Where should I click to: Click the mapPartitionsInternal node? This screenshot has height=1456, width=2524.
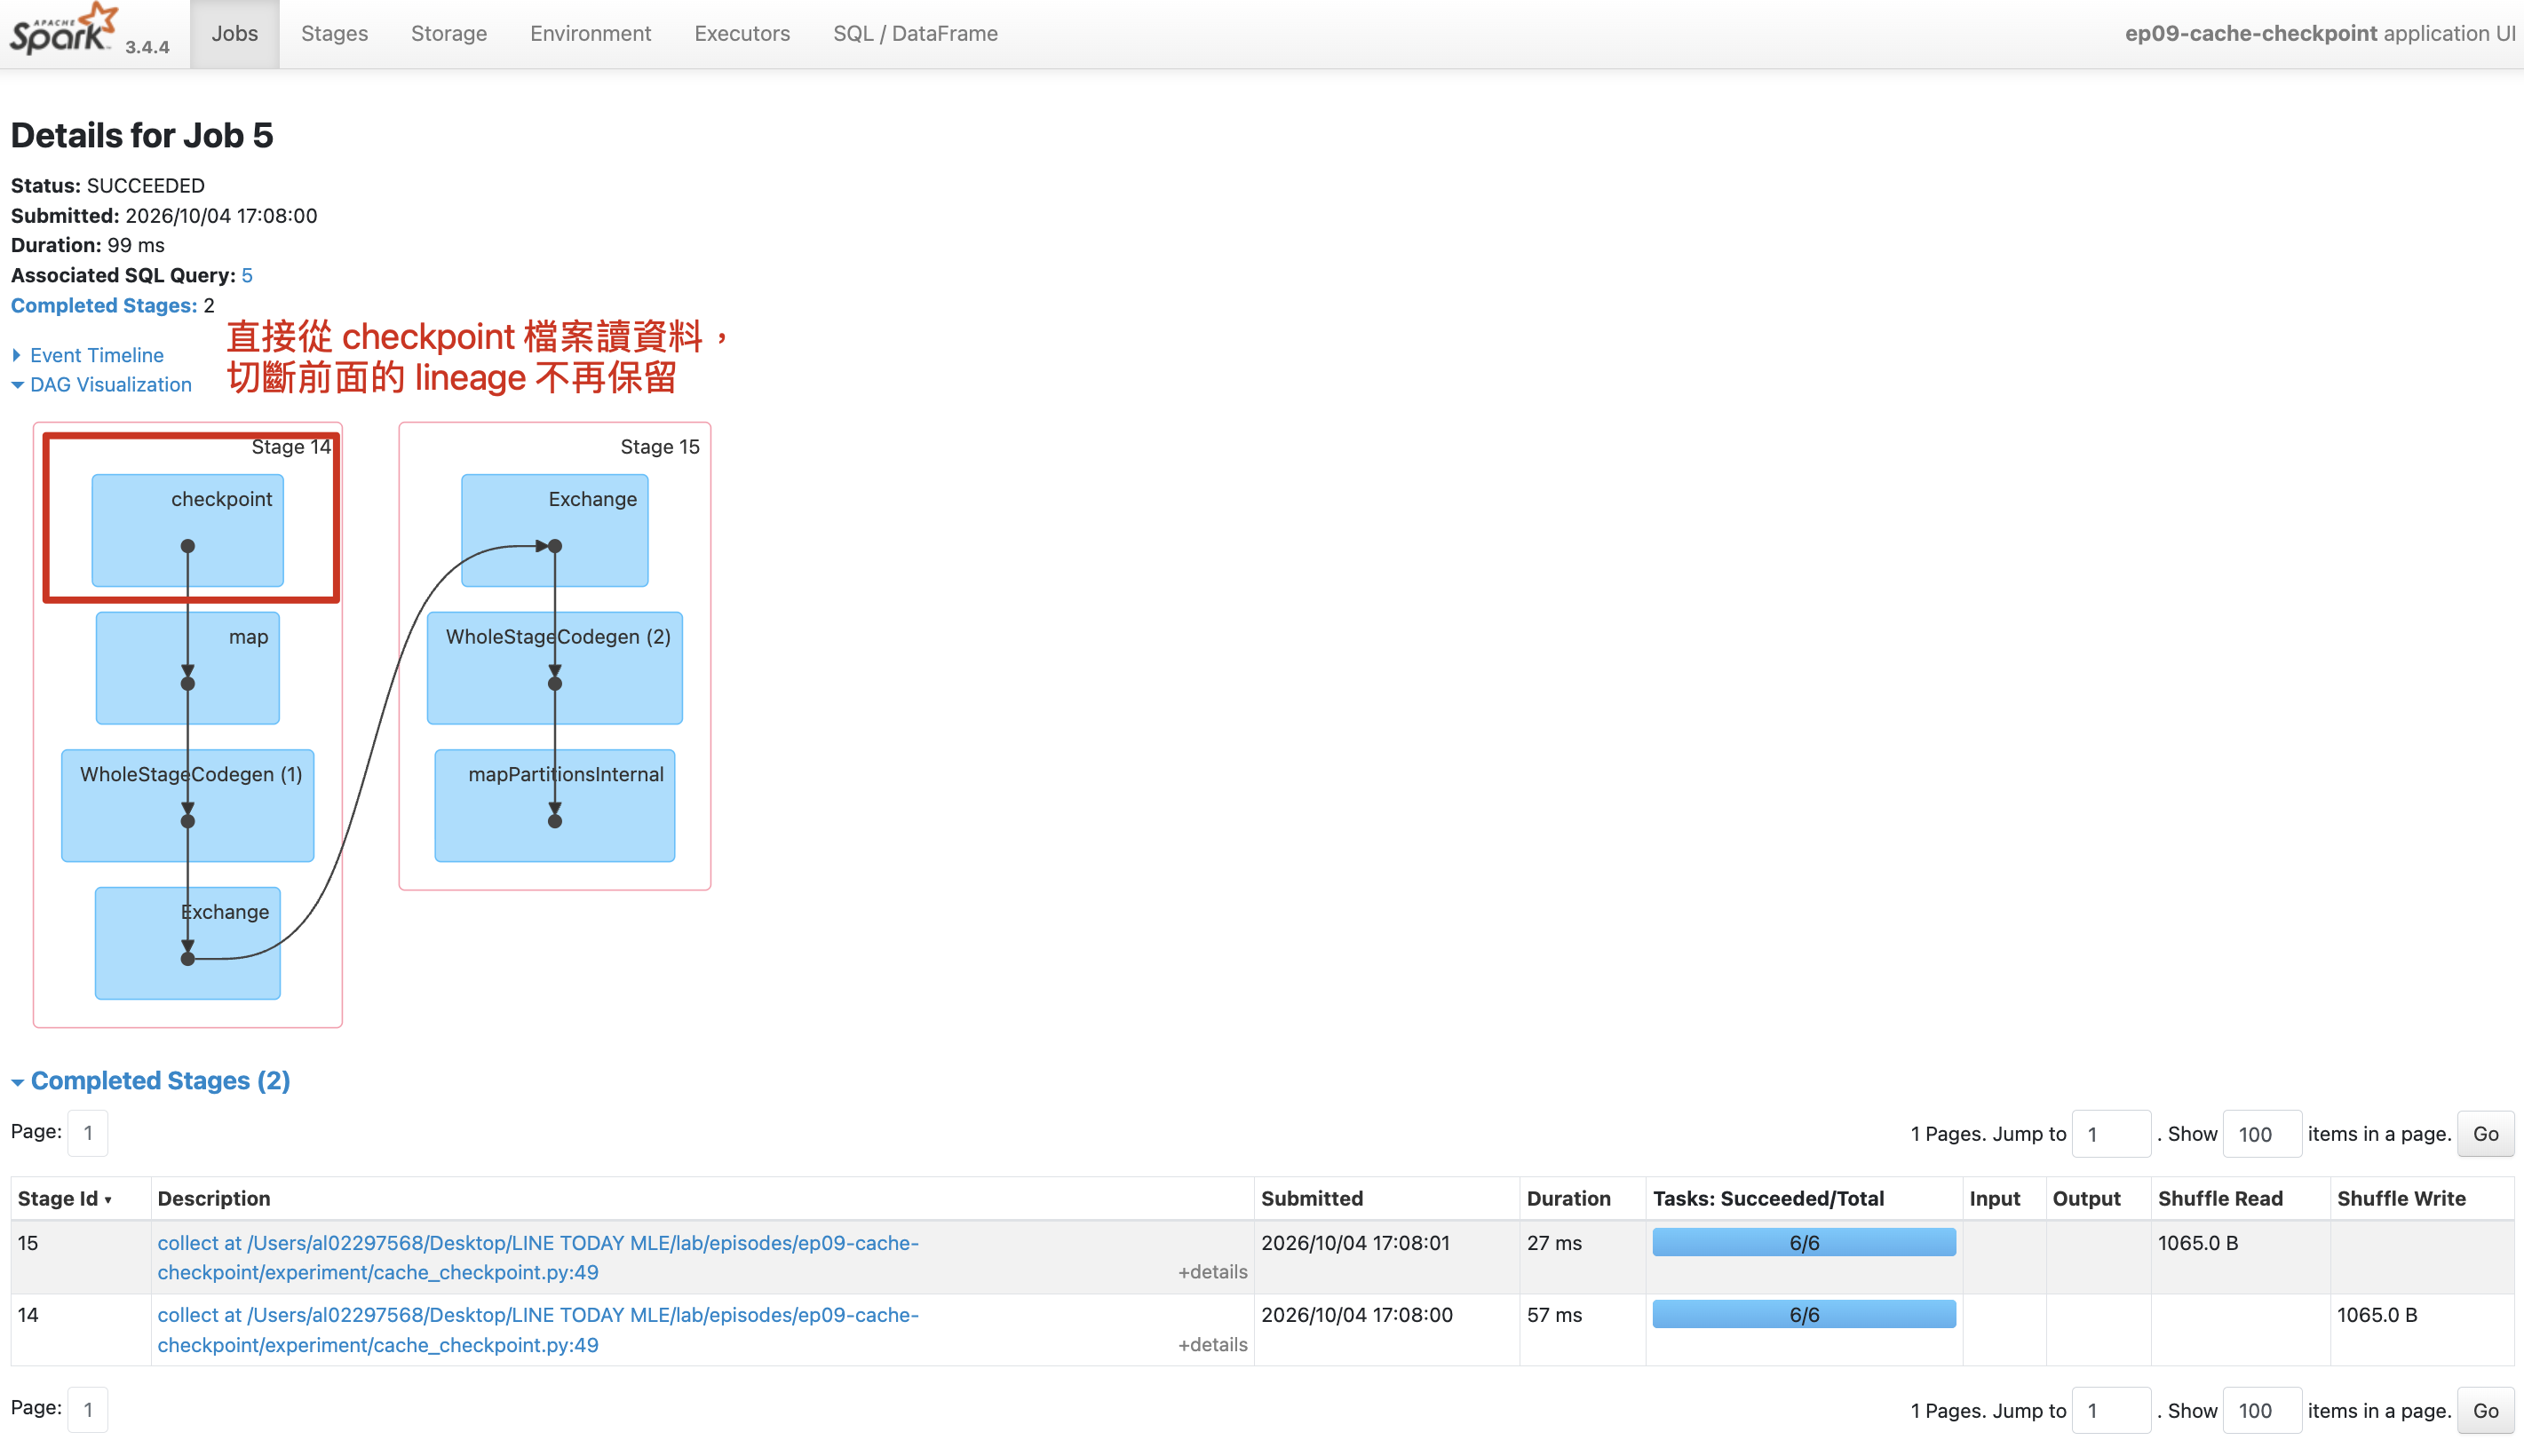[x=555, y=805]
